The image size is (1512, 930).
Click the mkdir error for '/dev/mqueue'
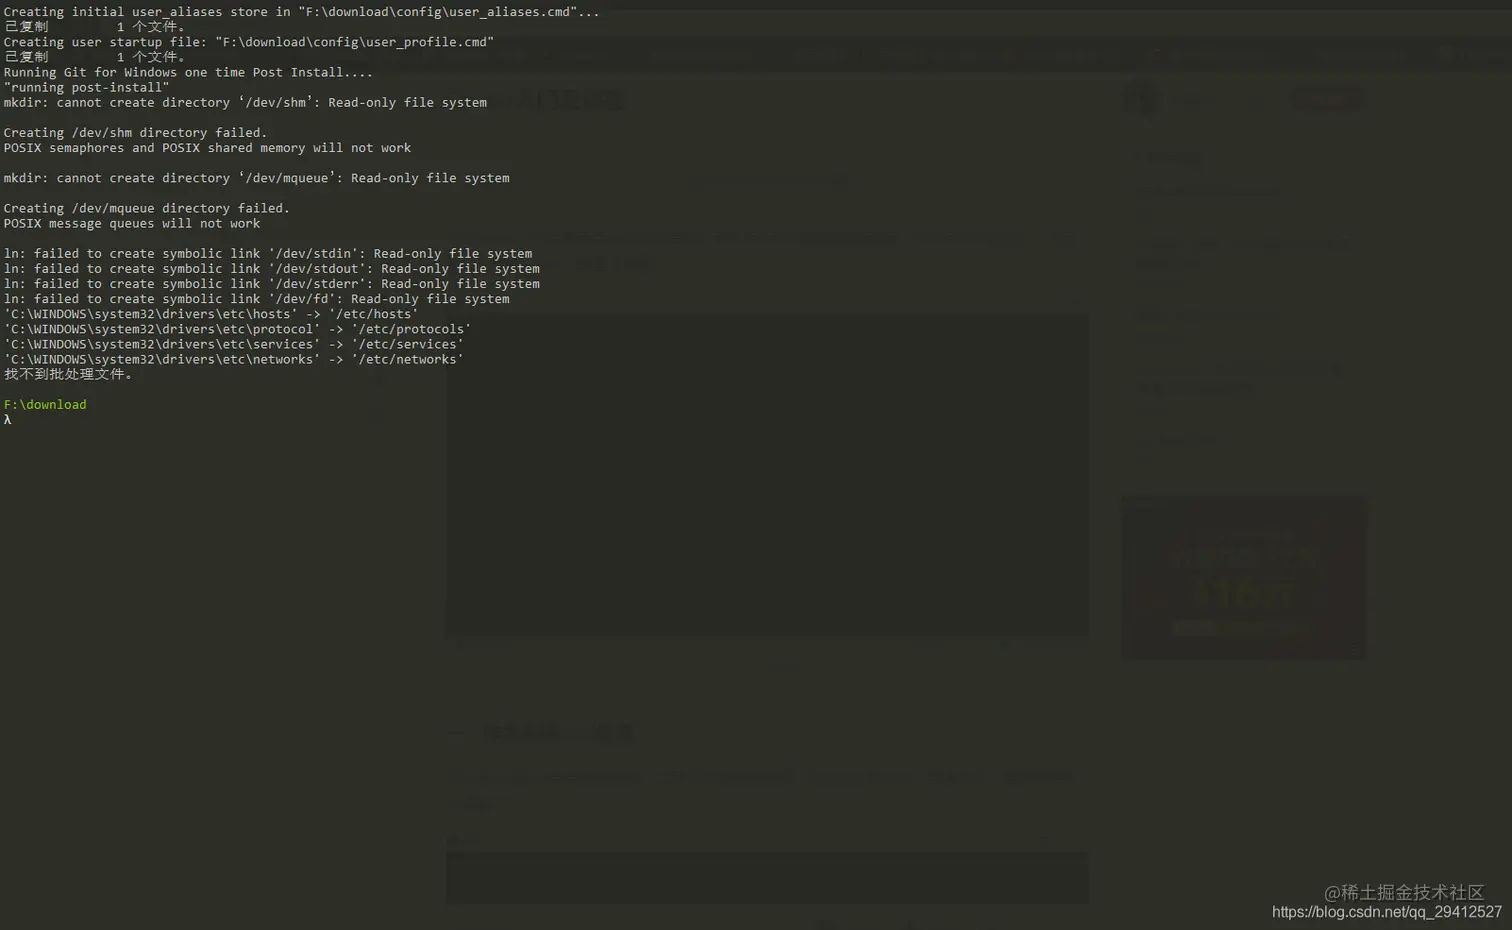pos(256,178)
